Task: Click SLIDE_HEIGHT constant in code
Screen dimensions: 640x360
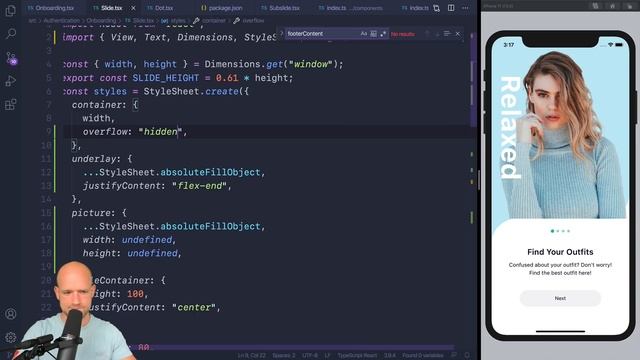Action: coord(166,78)
